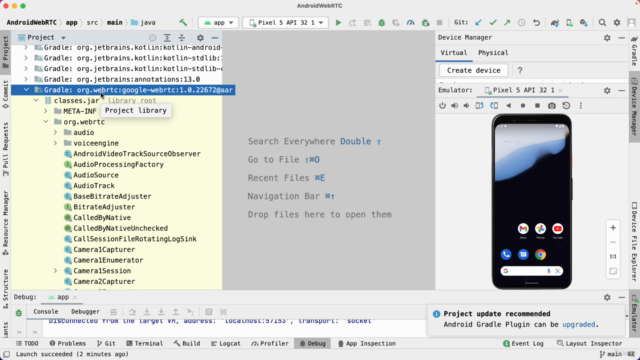This screenshot has height=360, width=640.
Task: Select the Console tab in Debug
Action: (46, 311)
